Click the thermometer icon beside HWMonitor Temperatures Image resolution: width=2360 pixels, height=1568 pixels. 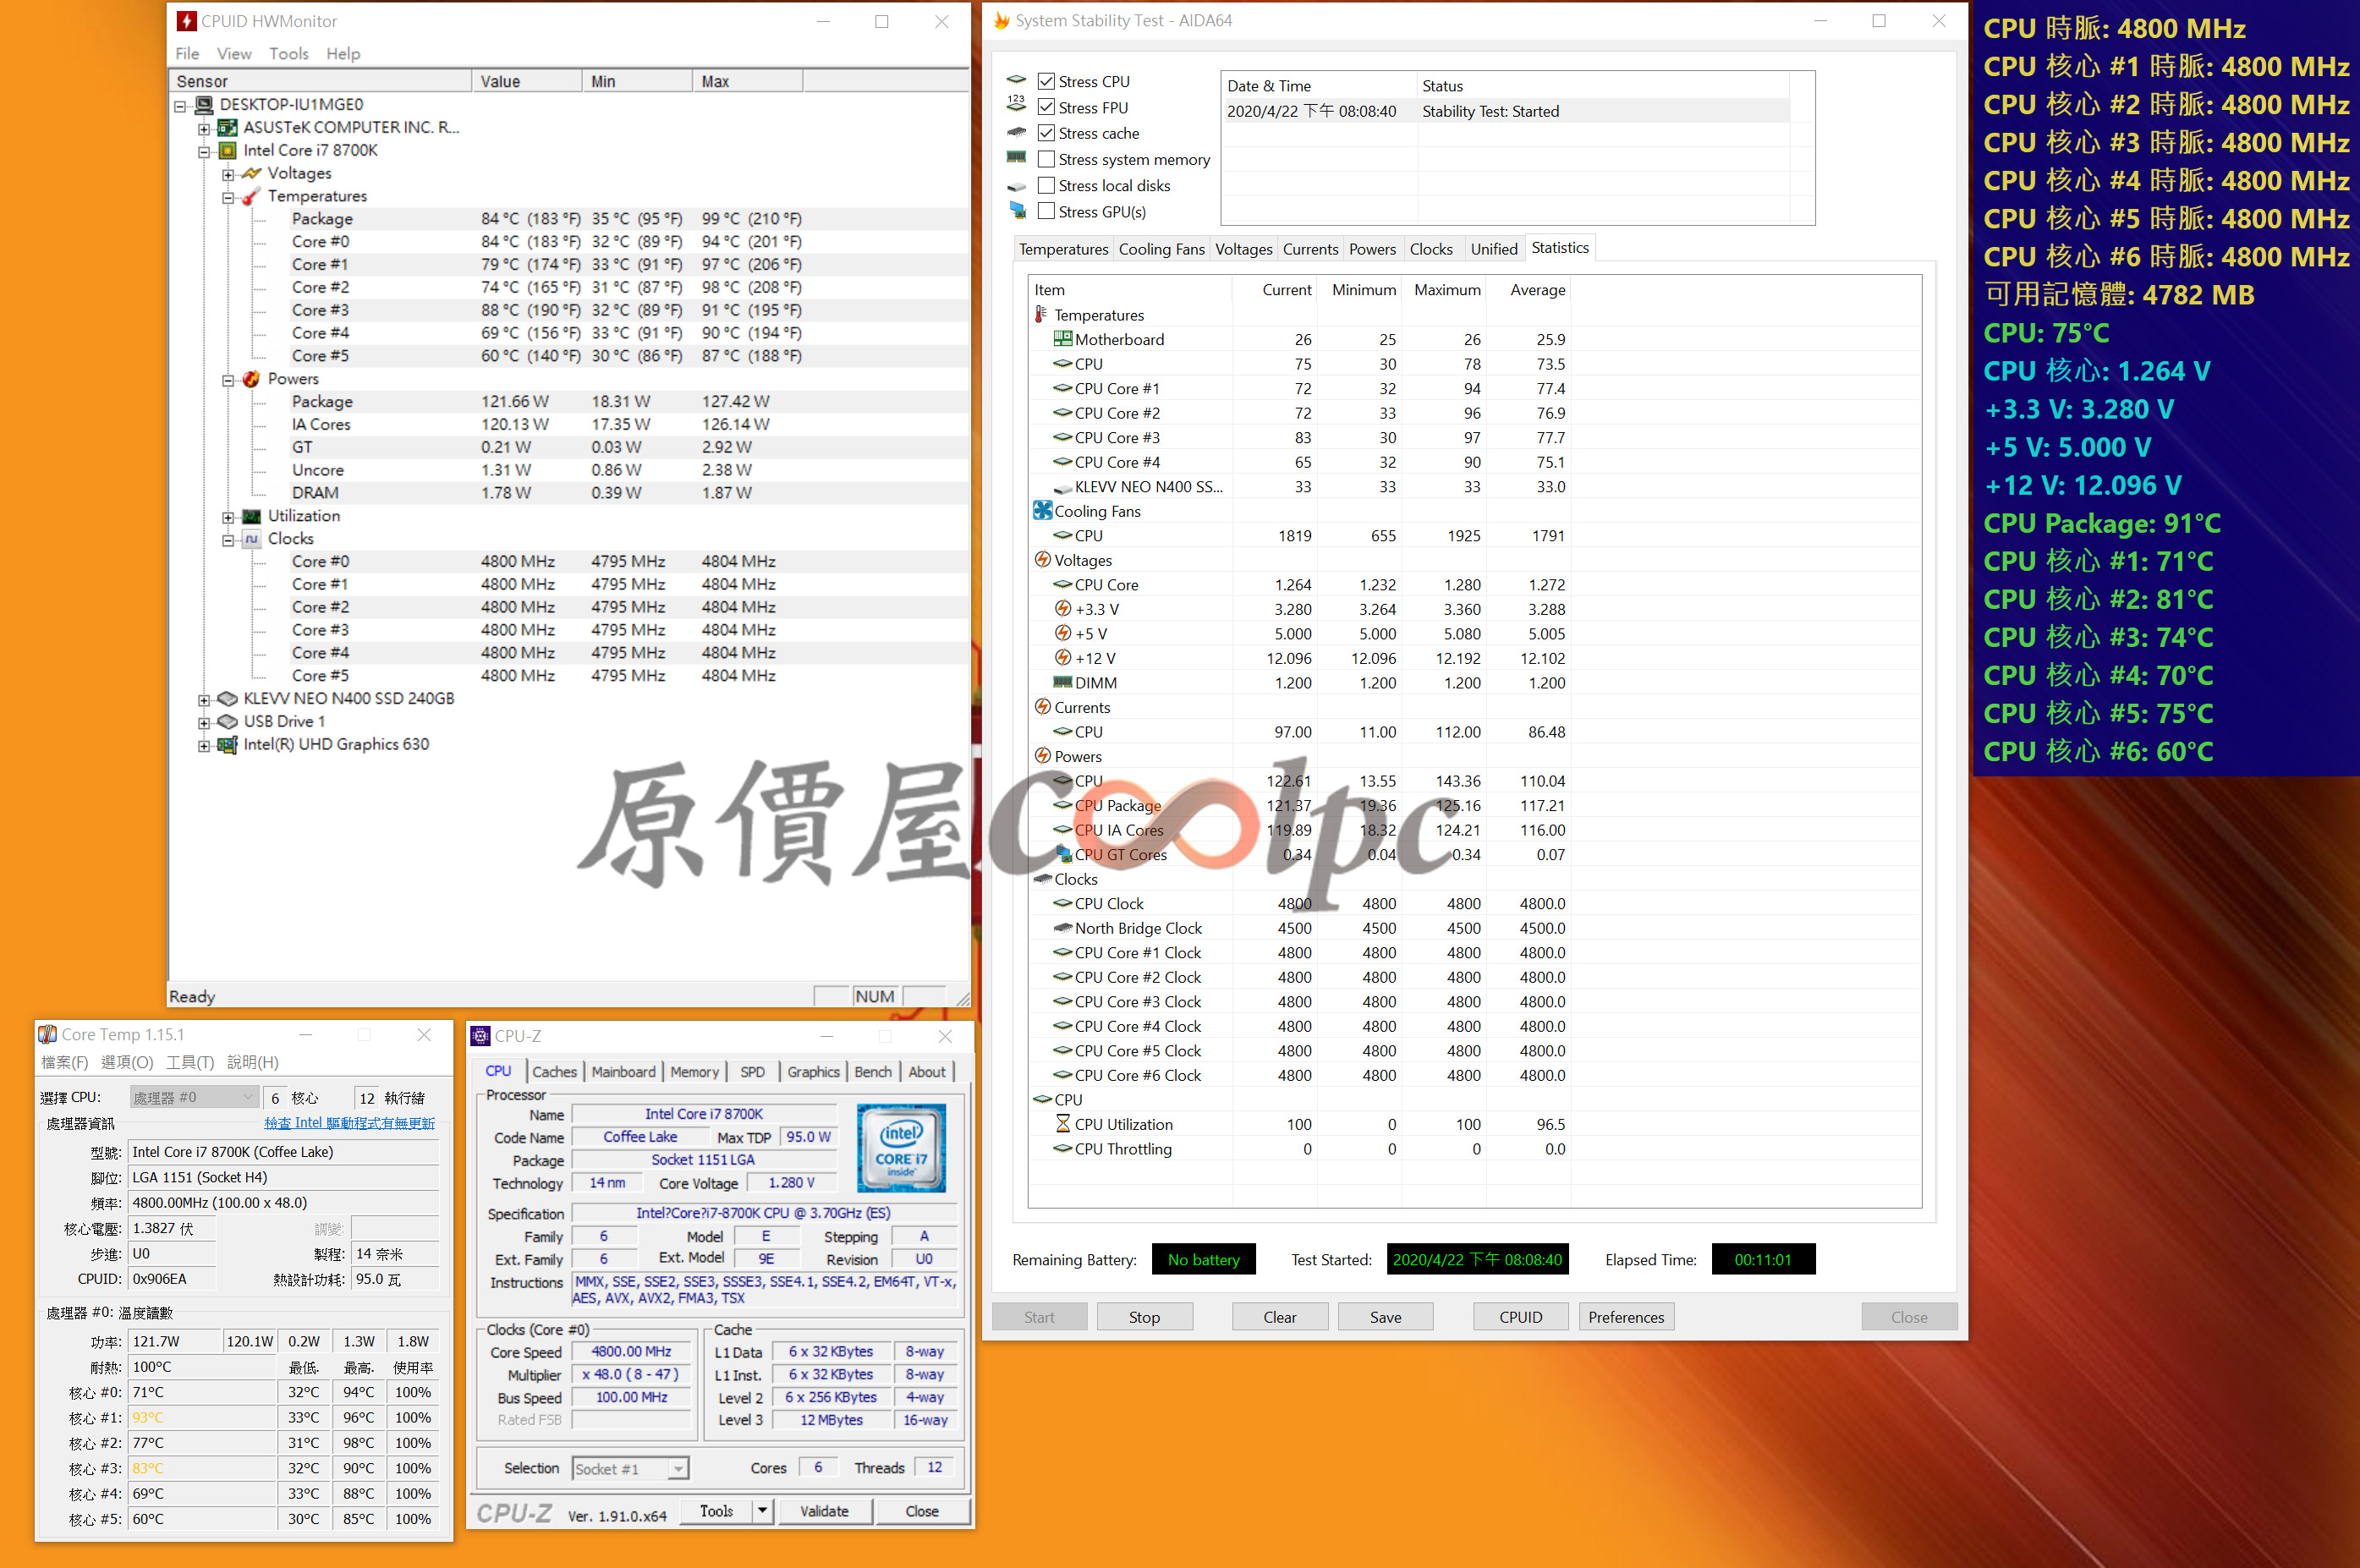coord(252,196)
